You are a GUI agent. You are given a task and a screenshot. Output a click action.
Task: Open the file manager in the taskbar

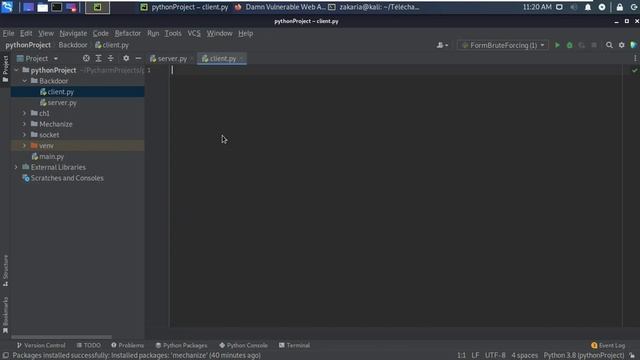coord(42,7)
